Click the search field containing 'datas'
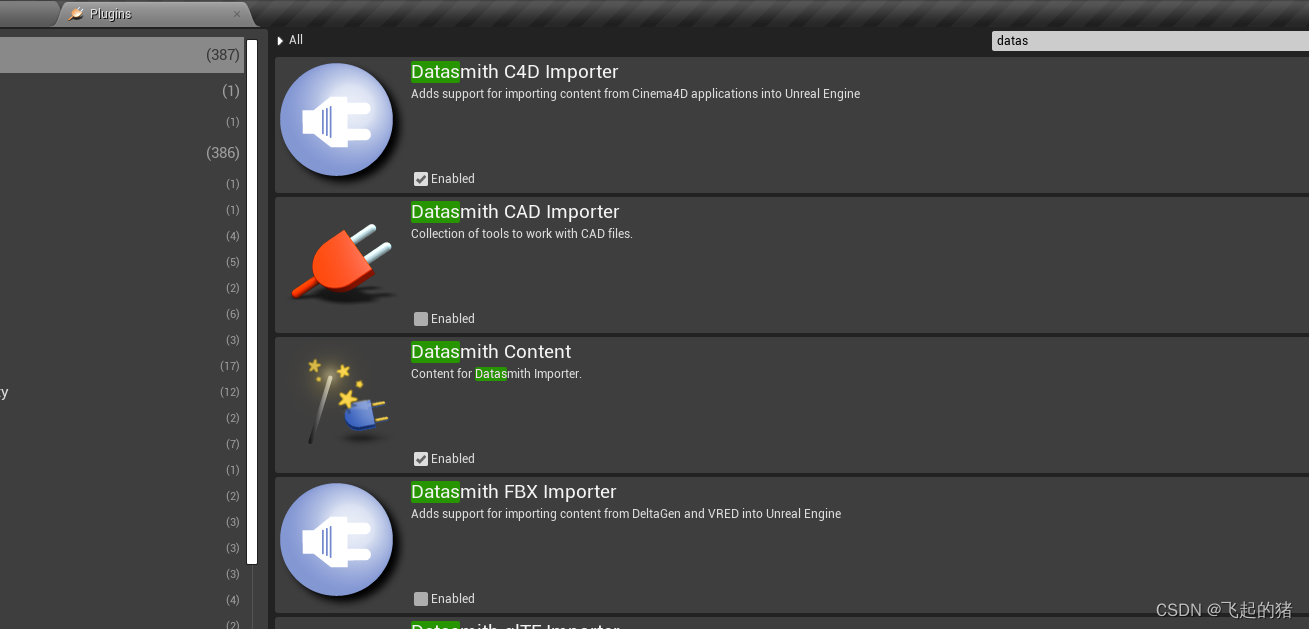1309x629 pixels. (1150, 41)
